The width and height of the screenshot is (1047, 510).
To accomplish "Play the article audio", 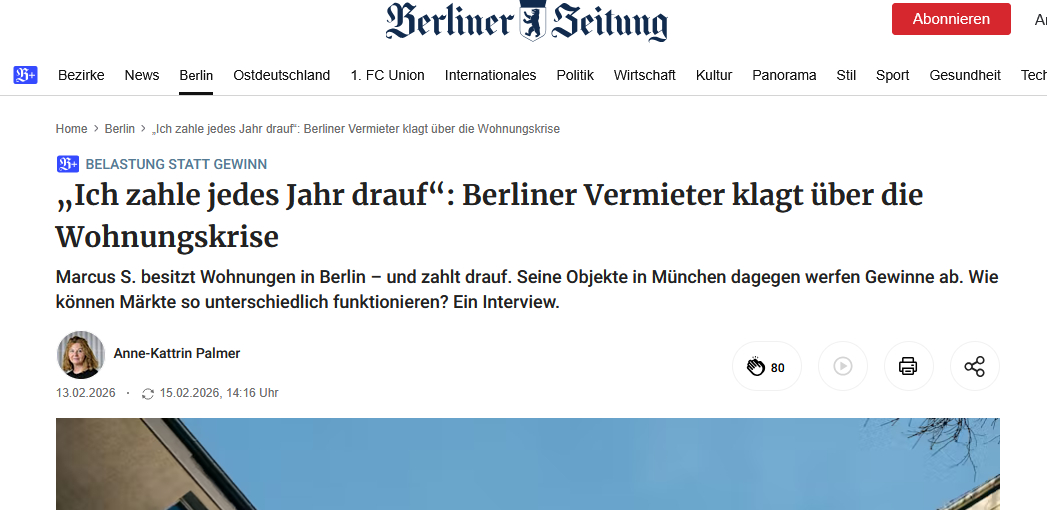I will click(x=842, y=366).
